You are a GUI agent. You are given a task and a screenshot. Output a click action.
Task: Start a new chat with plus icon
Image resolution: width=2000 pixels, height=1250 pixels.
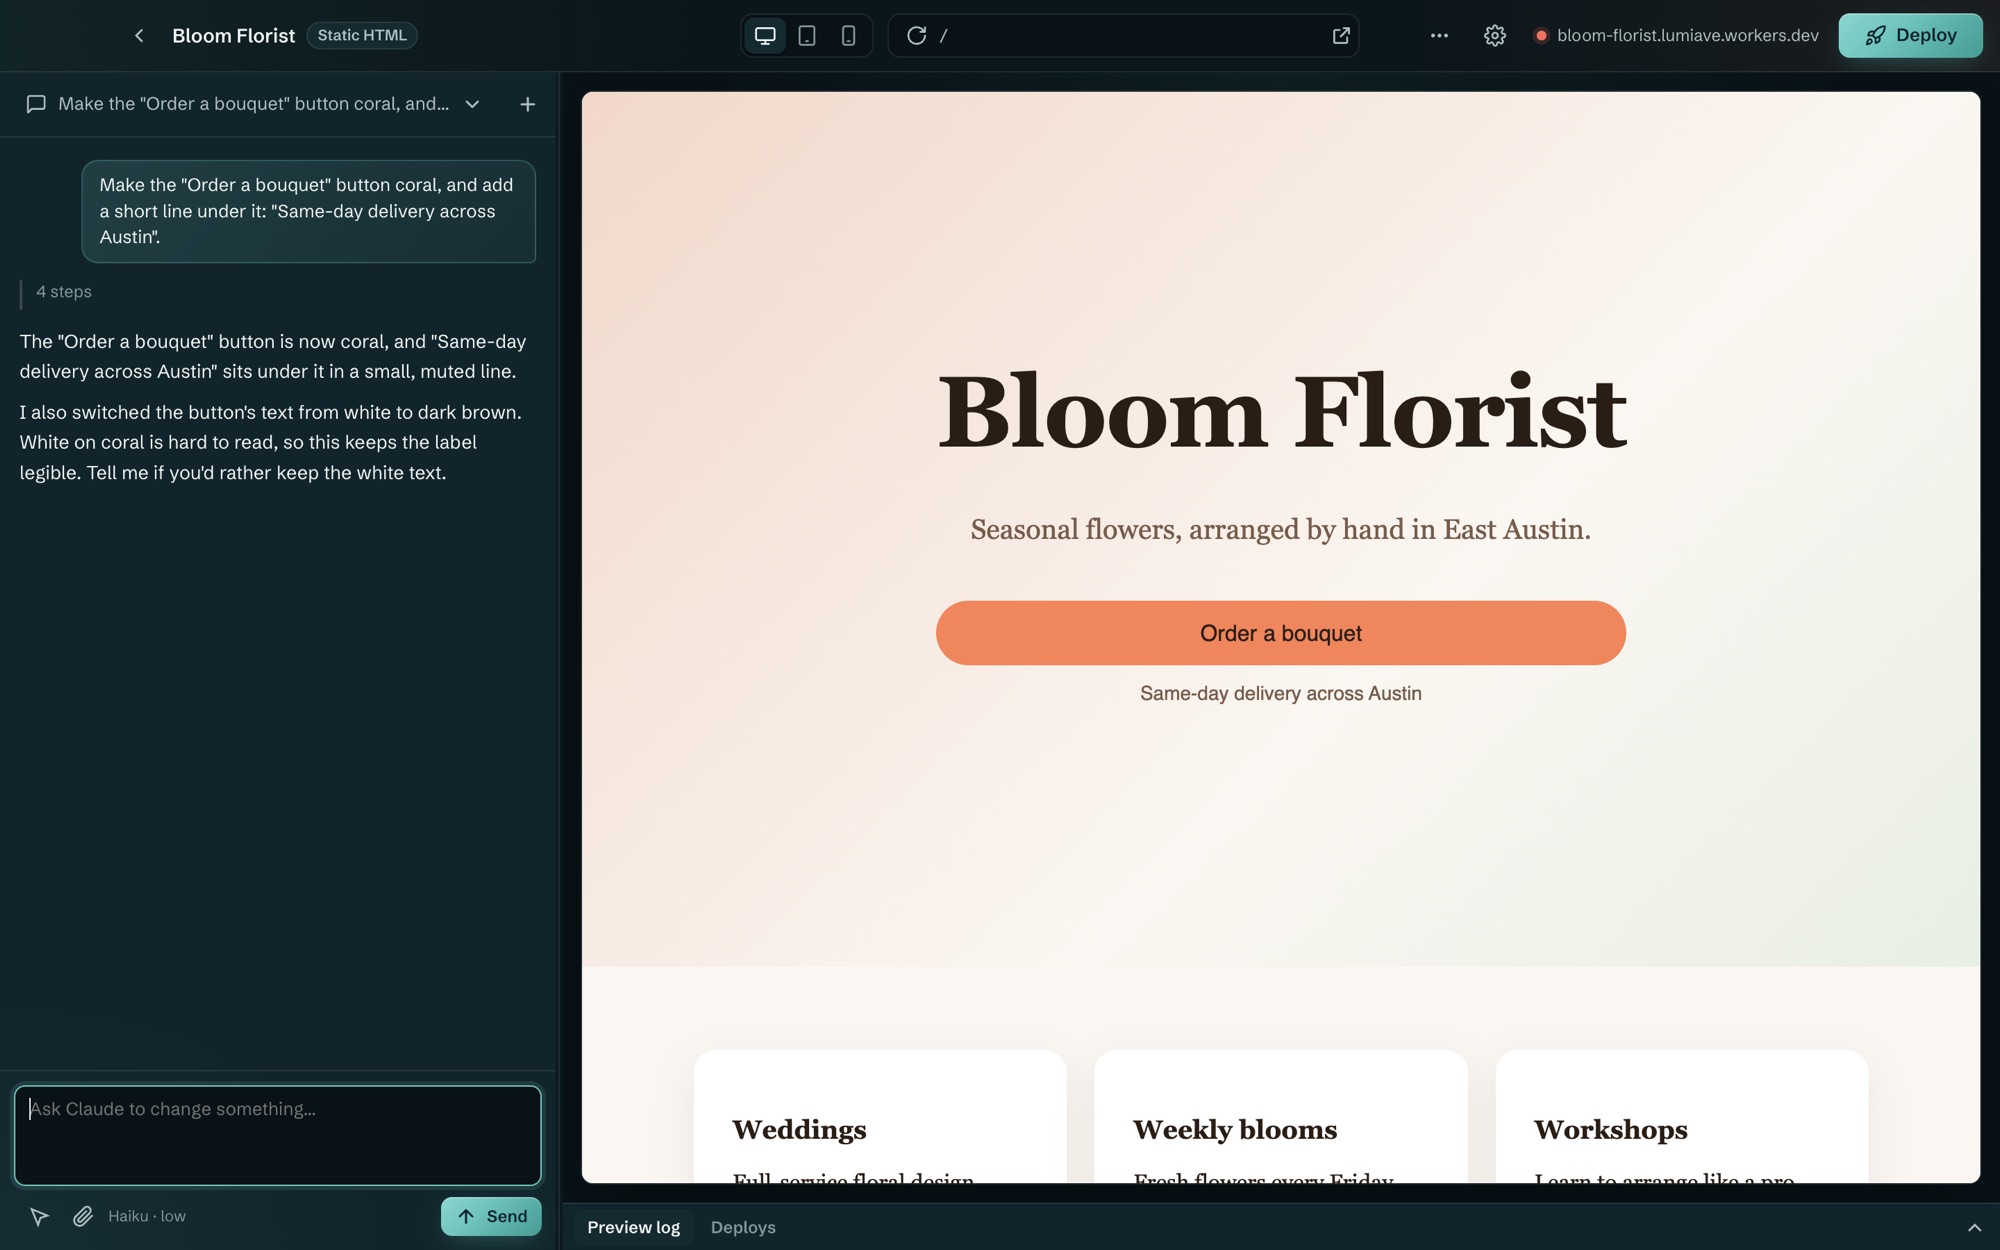pyautogui.click(x=527, y=104)
